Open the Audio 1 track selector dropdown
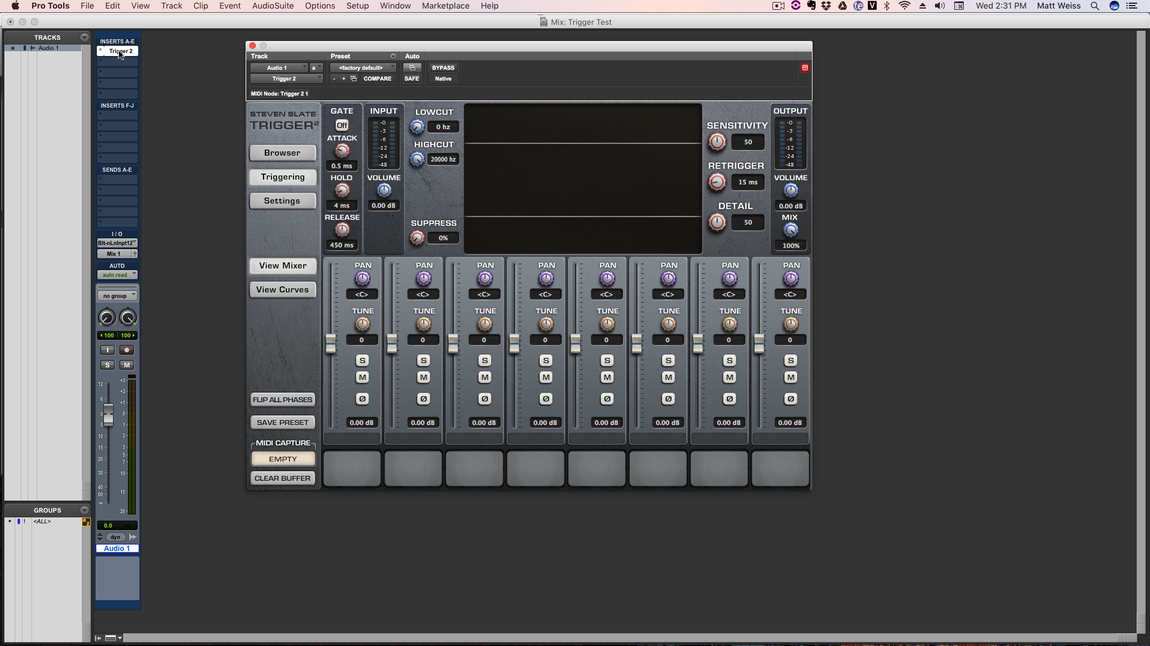 (279, 67)
